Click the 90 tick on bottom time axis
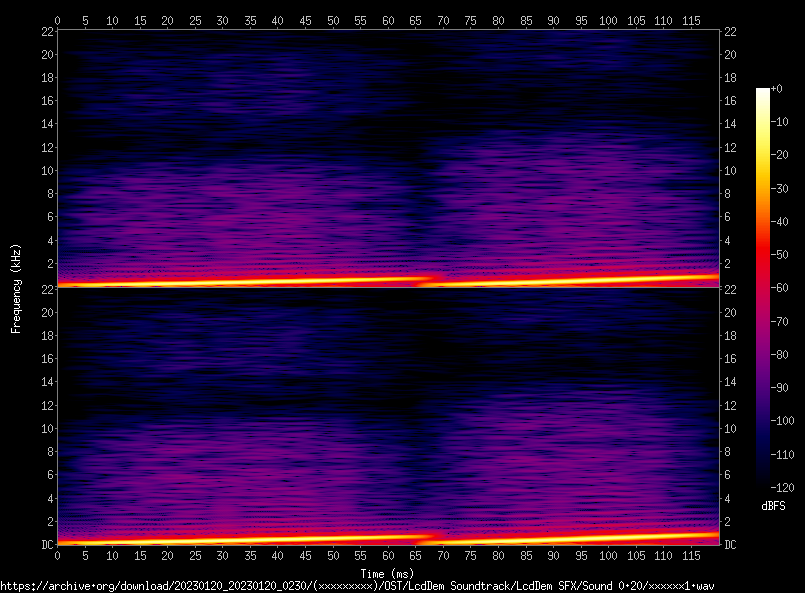The width and height of the screenshot is (805, 593). click(553, 555)
